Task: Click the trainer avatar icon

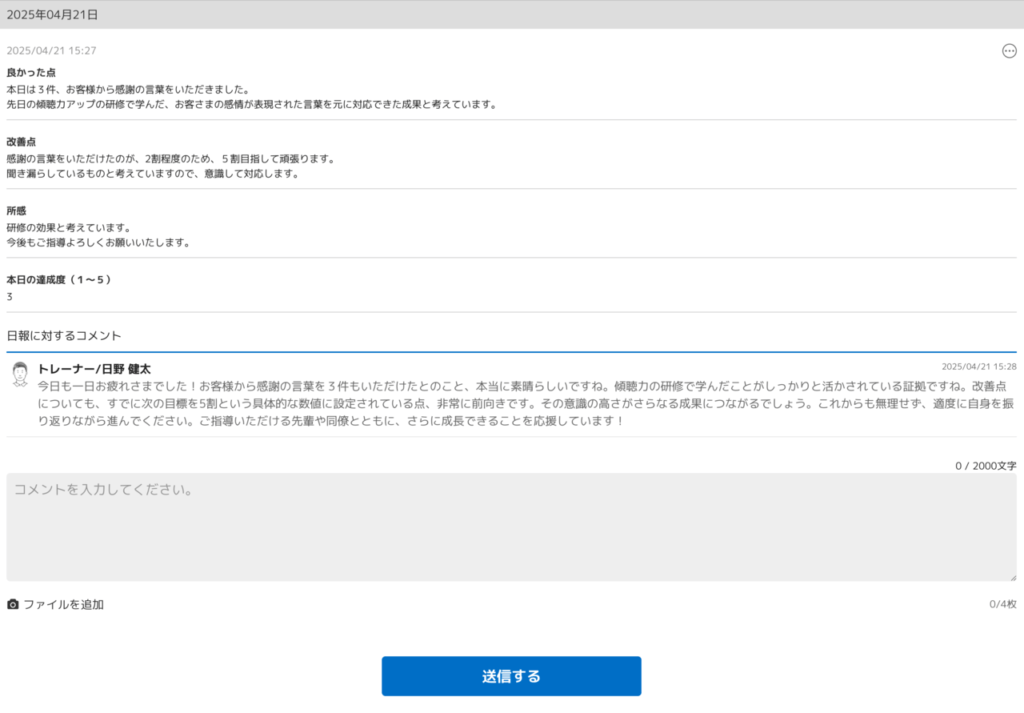Action: (x=20, y=374)
